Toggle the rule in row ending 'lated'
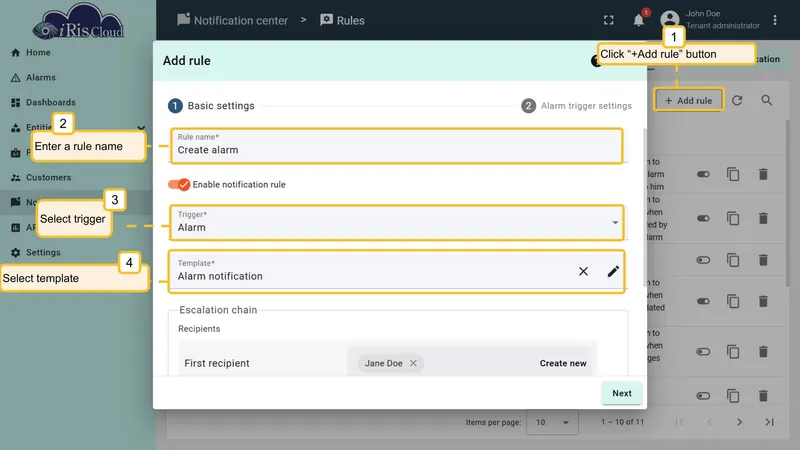Screen dimensions: 800x450 [x=703, y=302]
